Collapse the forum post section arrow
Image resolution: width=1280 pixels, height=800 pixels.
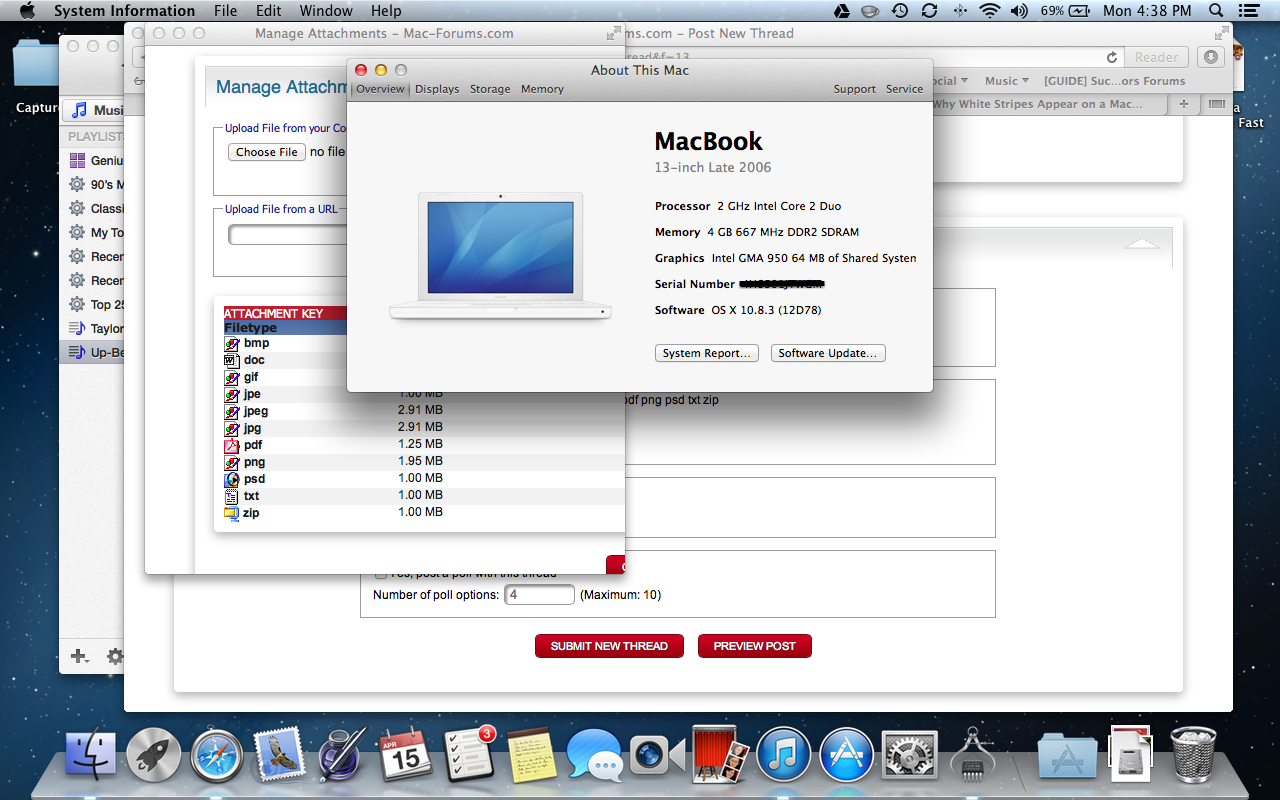[1142, 243]
